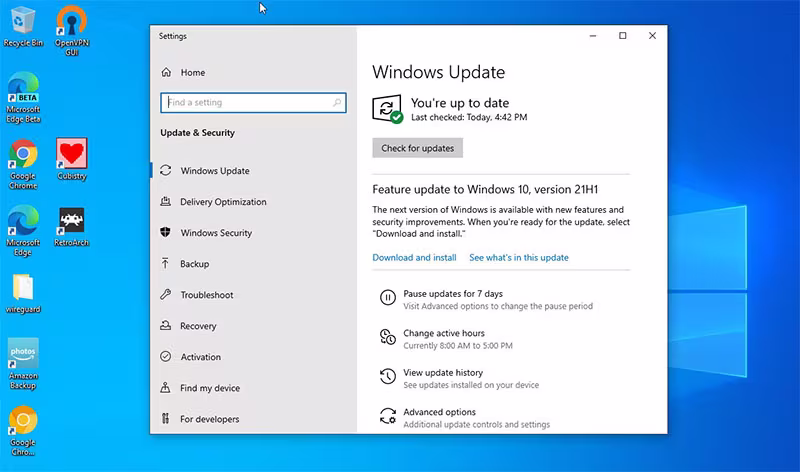Click the up-to-date status icon with green check
This screenshot has height=472, width=800.
tap(387, 109)
